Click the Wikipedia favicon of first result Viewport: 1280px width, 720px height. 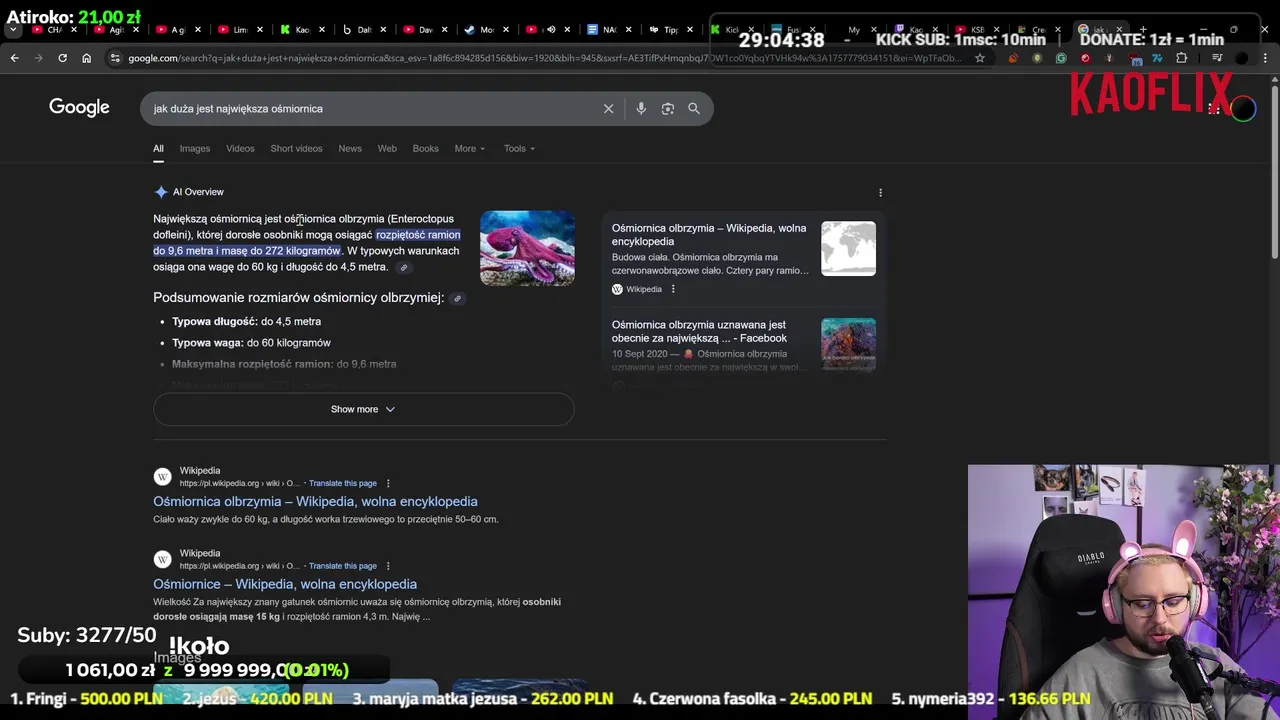[x=162, y=477]
